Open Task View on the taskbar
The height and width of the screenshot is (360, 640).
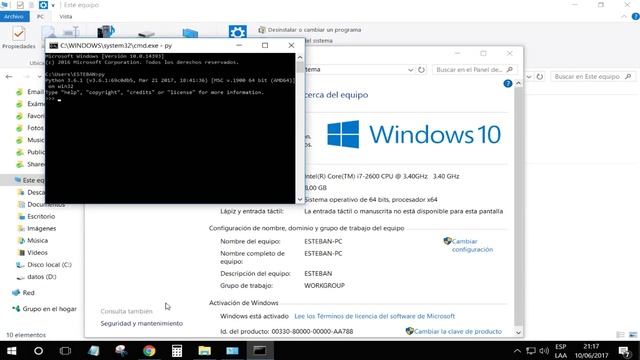65,351
